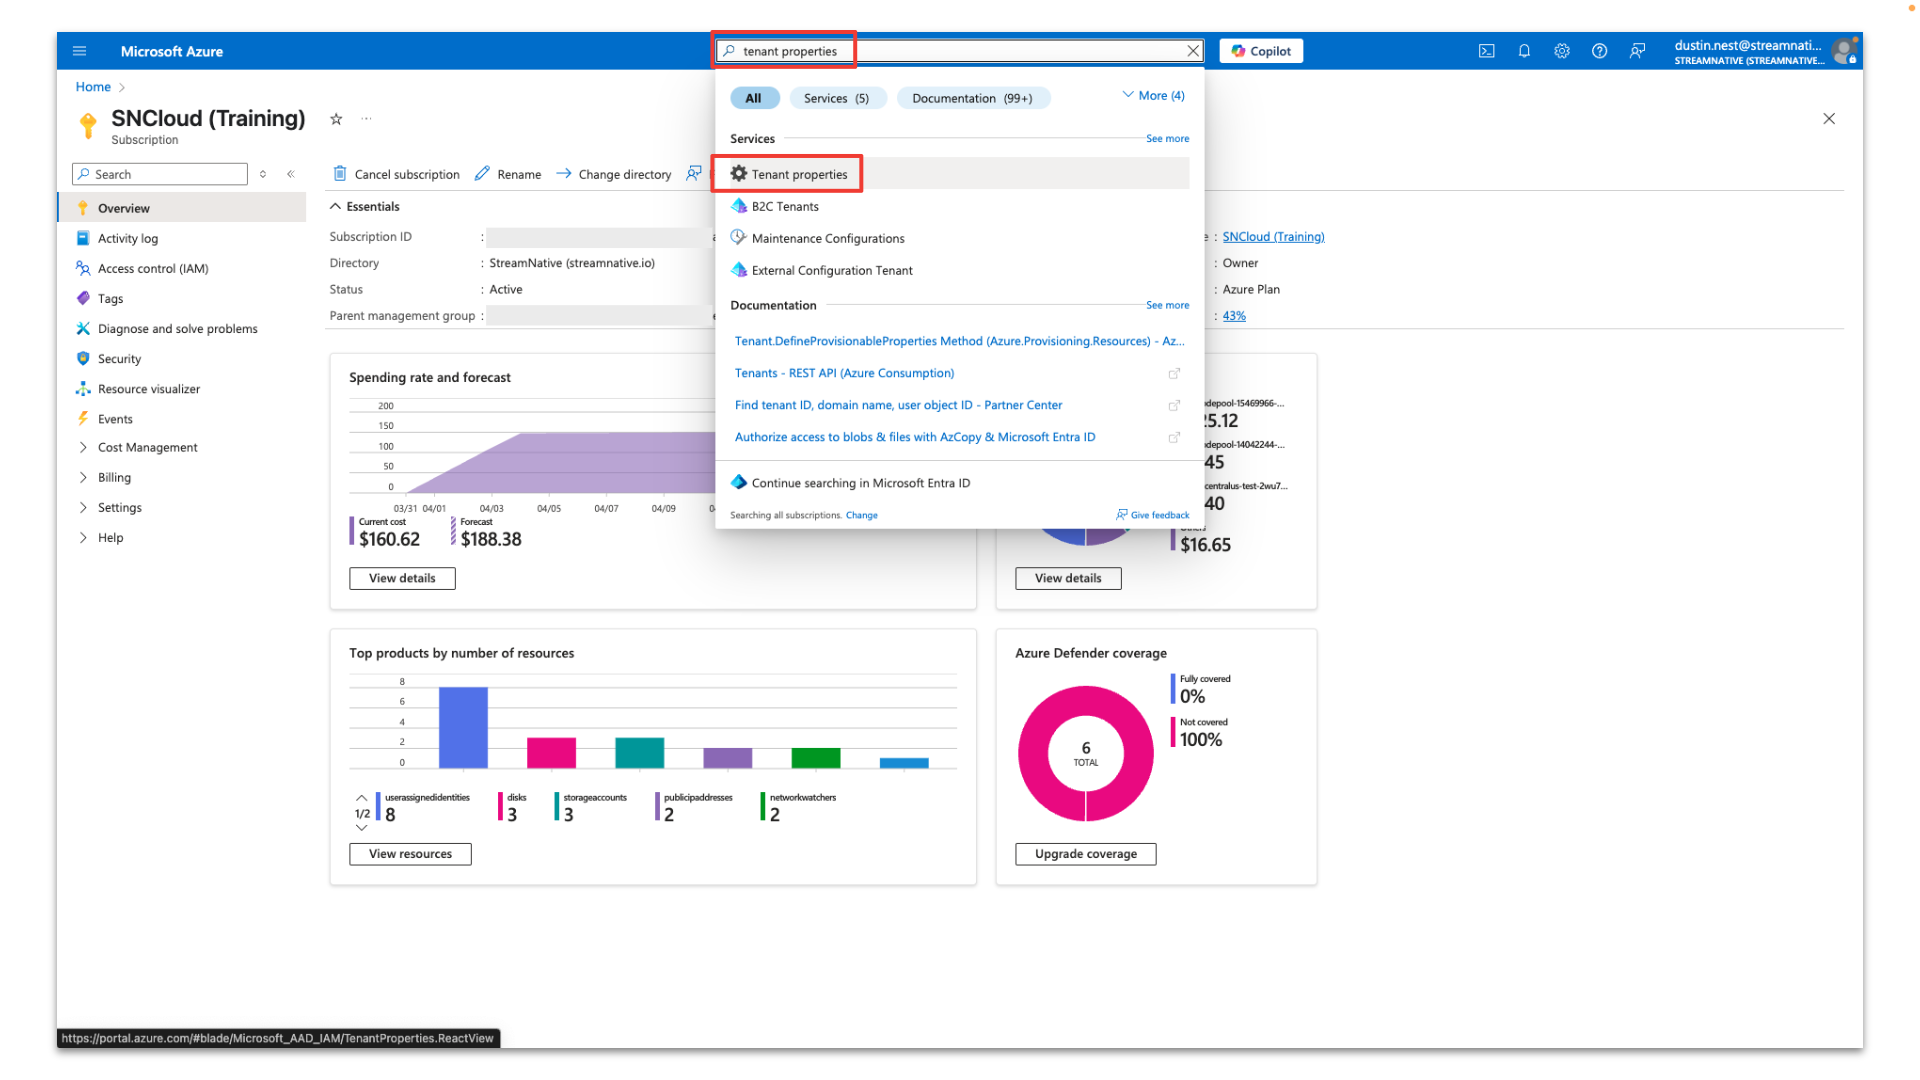Filter search results by Services (5)

tap(838, 97)
